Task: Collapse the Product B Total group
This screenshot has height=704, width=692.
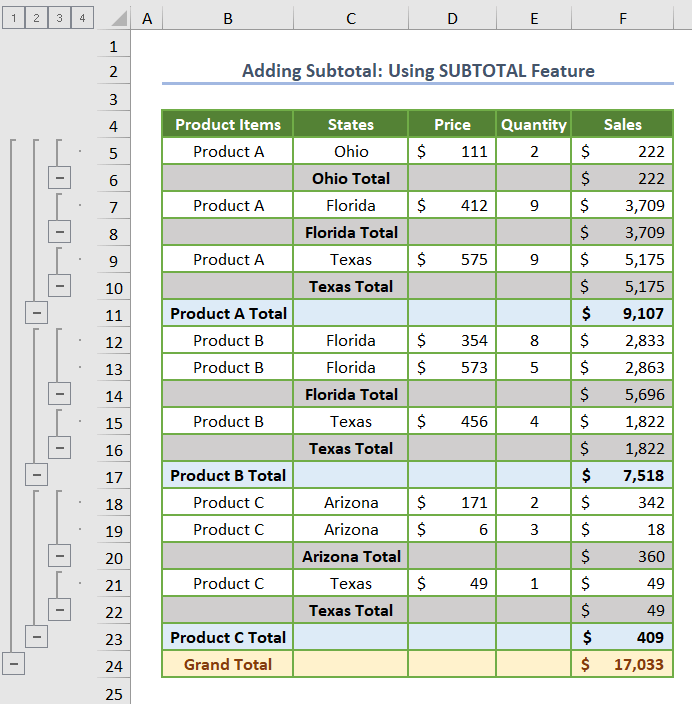Action: (x=37, y=475)
